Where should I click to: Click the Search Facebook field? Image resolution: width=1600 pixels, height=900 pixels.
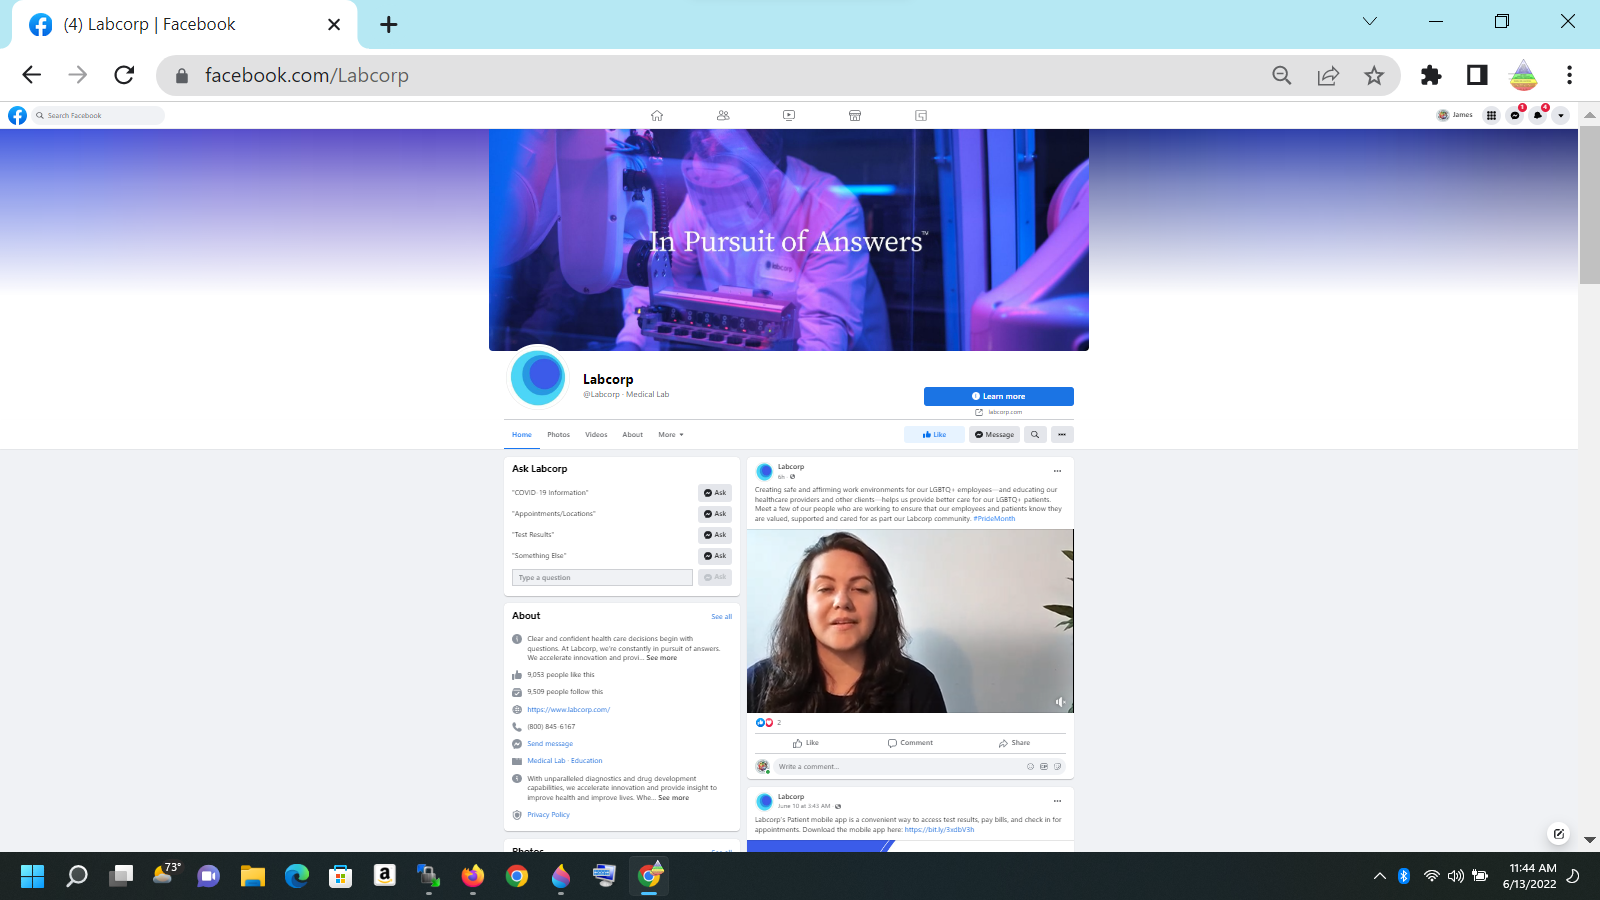(98, 115)
